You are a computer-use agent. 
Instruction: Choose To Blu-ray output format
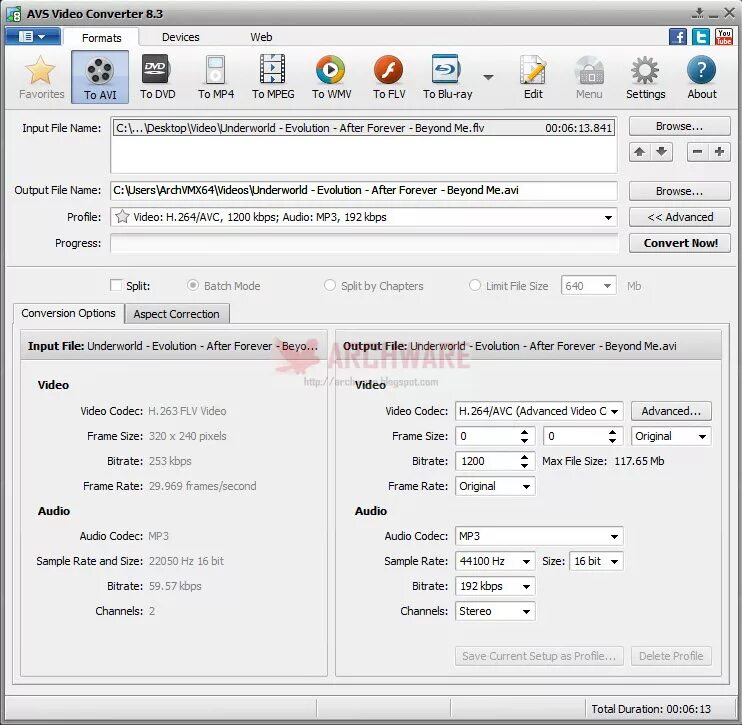447,77
